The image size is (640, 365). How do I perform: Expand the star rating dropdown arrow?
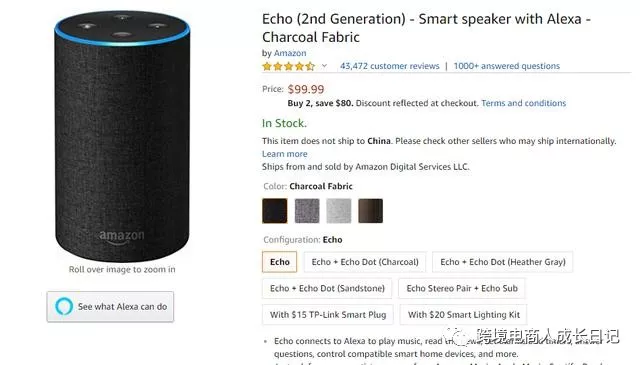tap(324, 66)
